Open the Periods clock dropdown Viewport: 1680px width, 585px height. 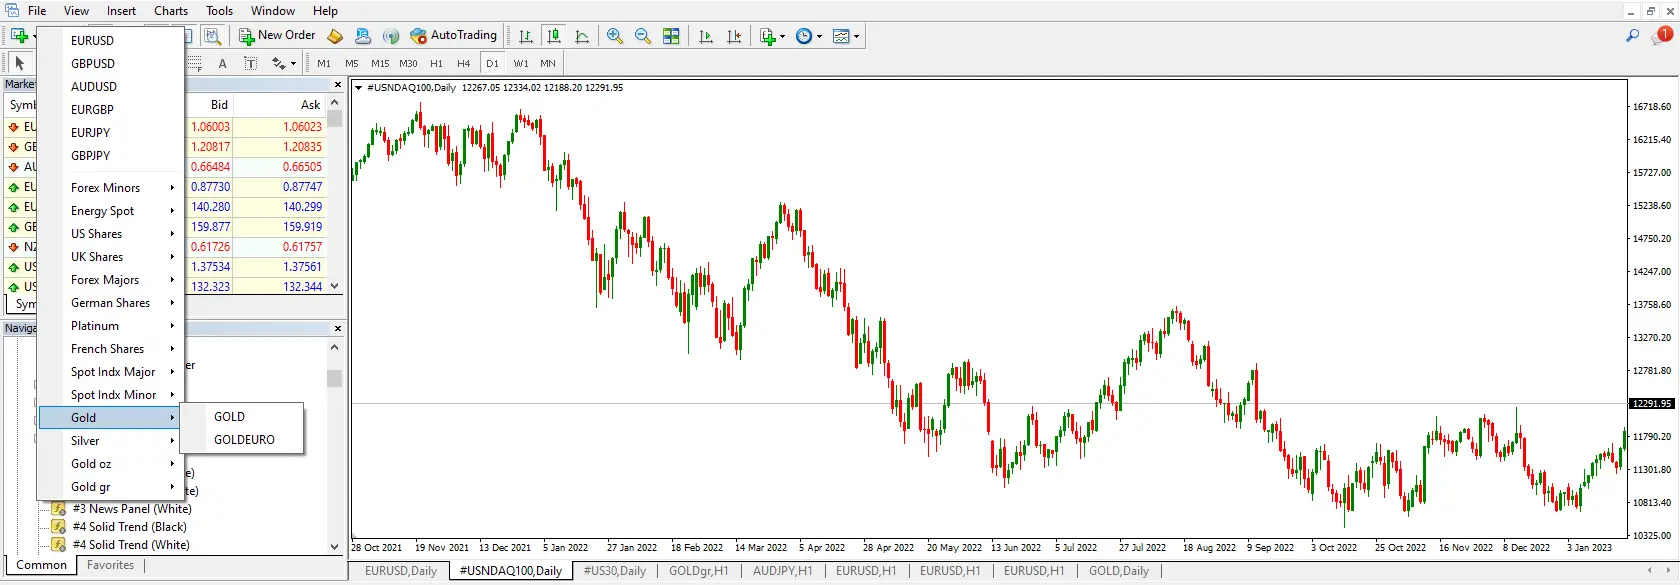808,36
